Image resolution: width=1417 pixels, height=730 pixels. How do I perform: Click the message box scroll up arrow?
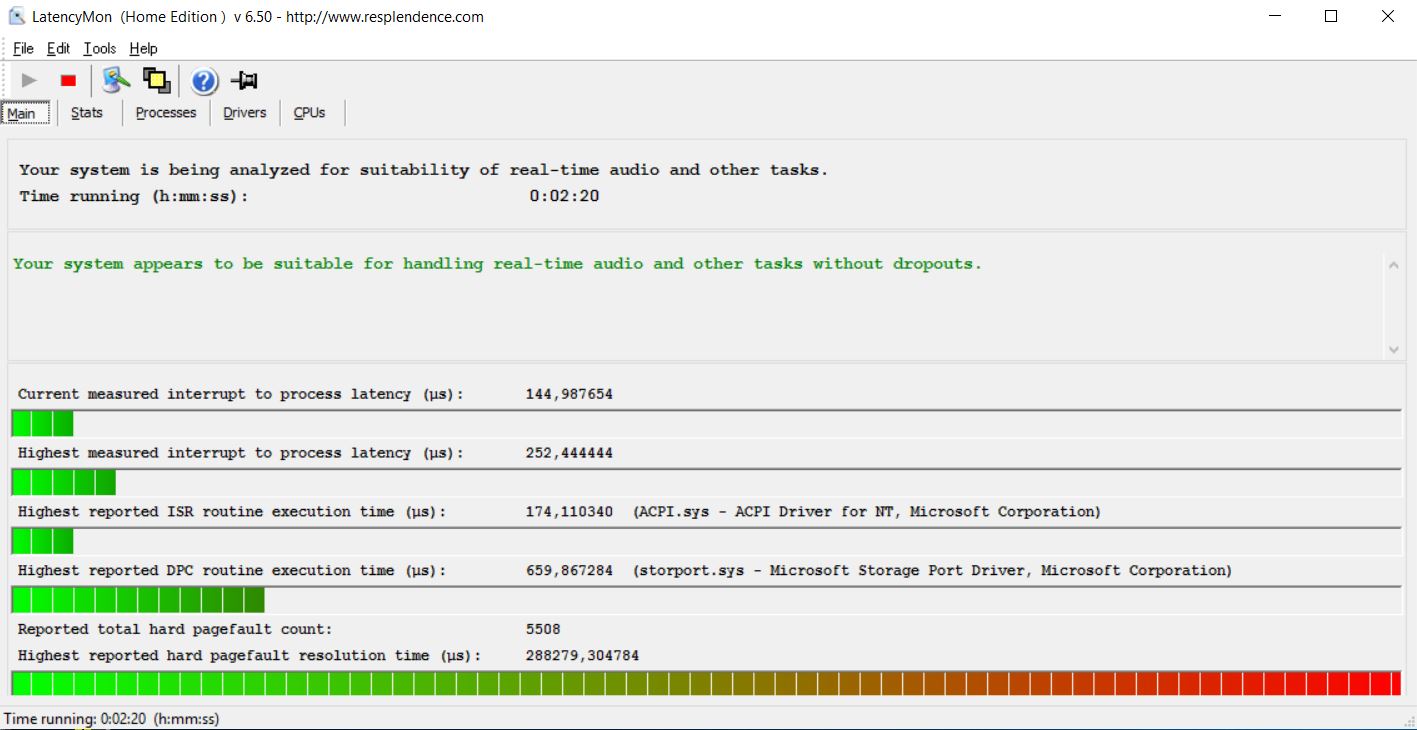1394,264
